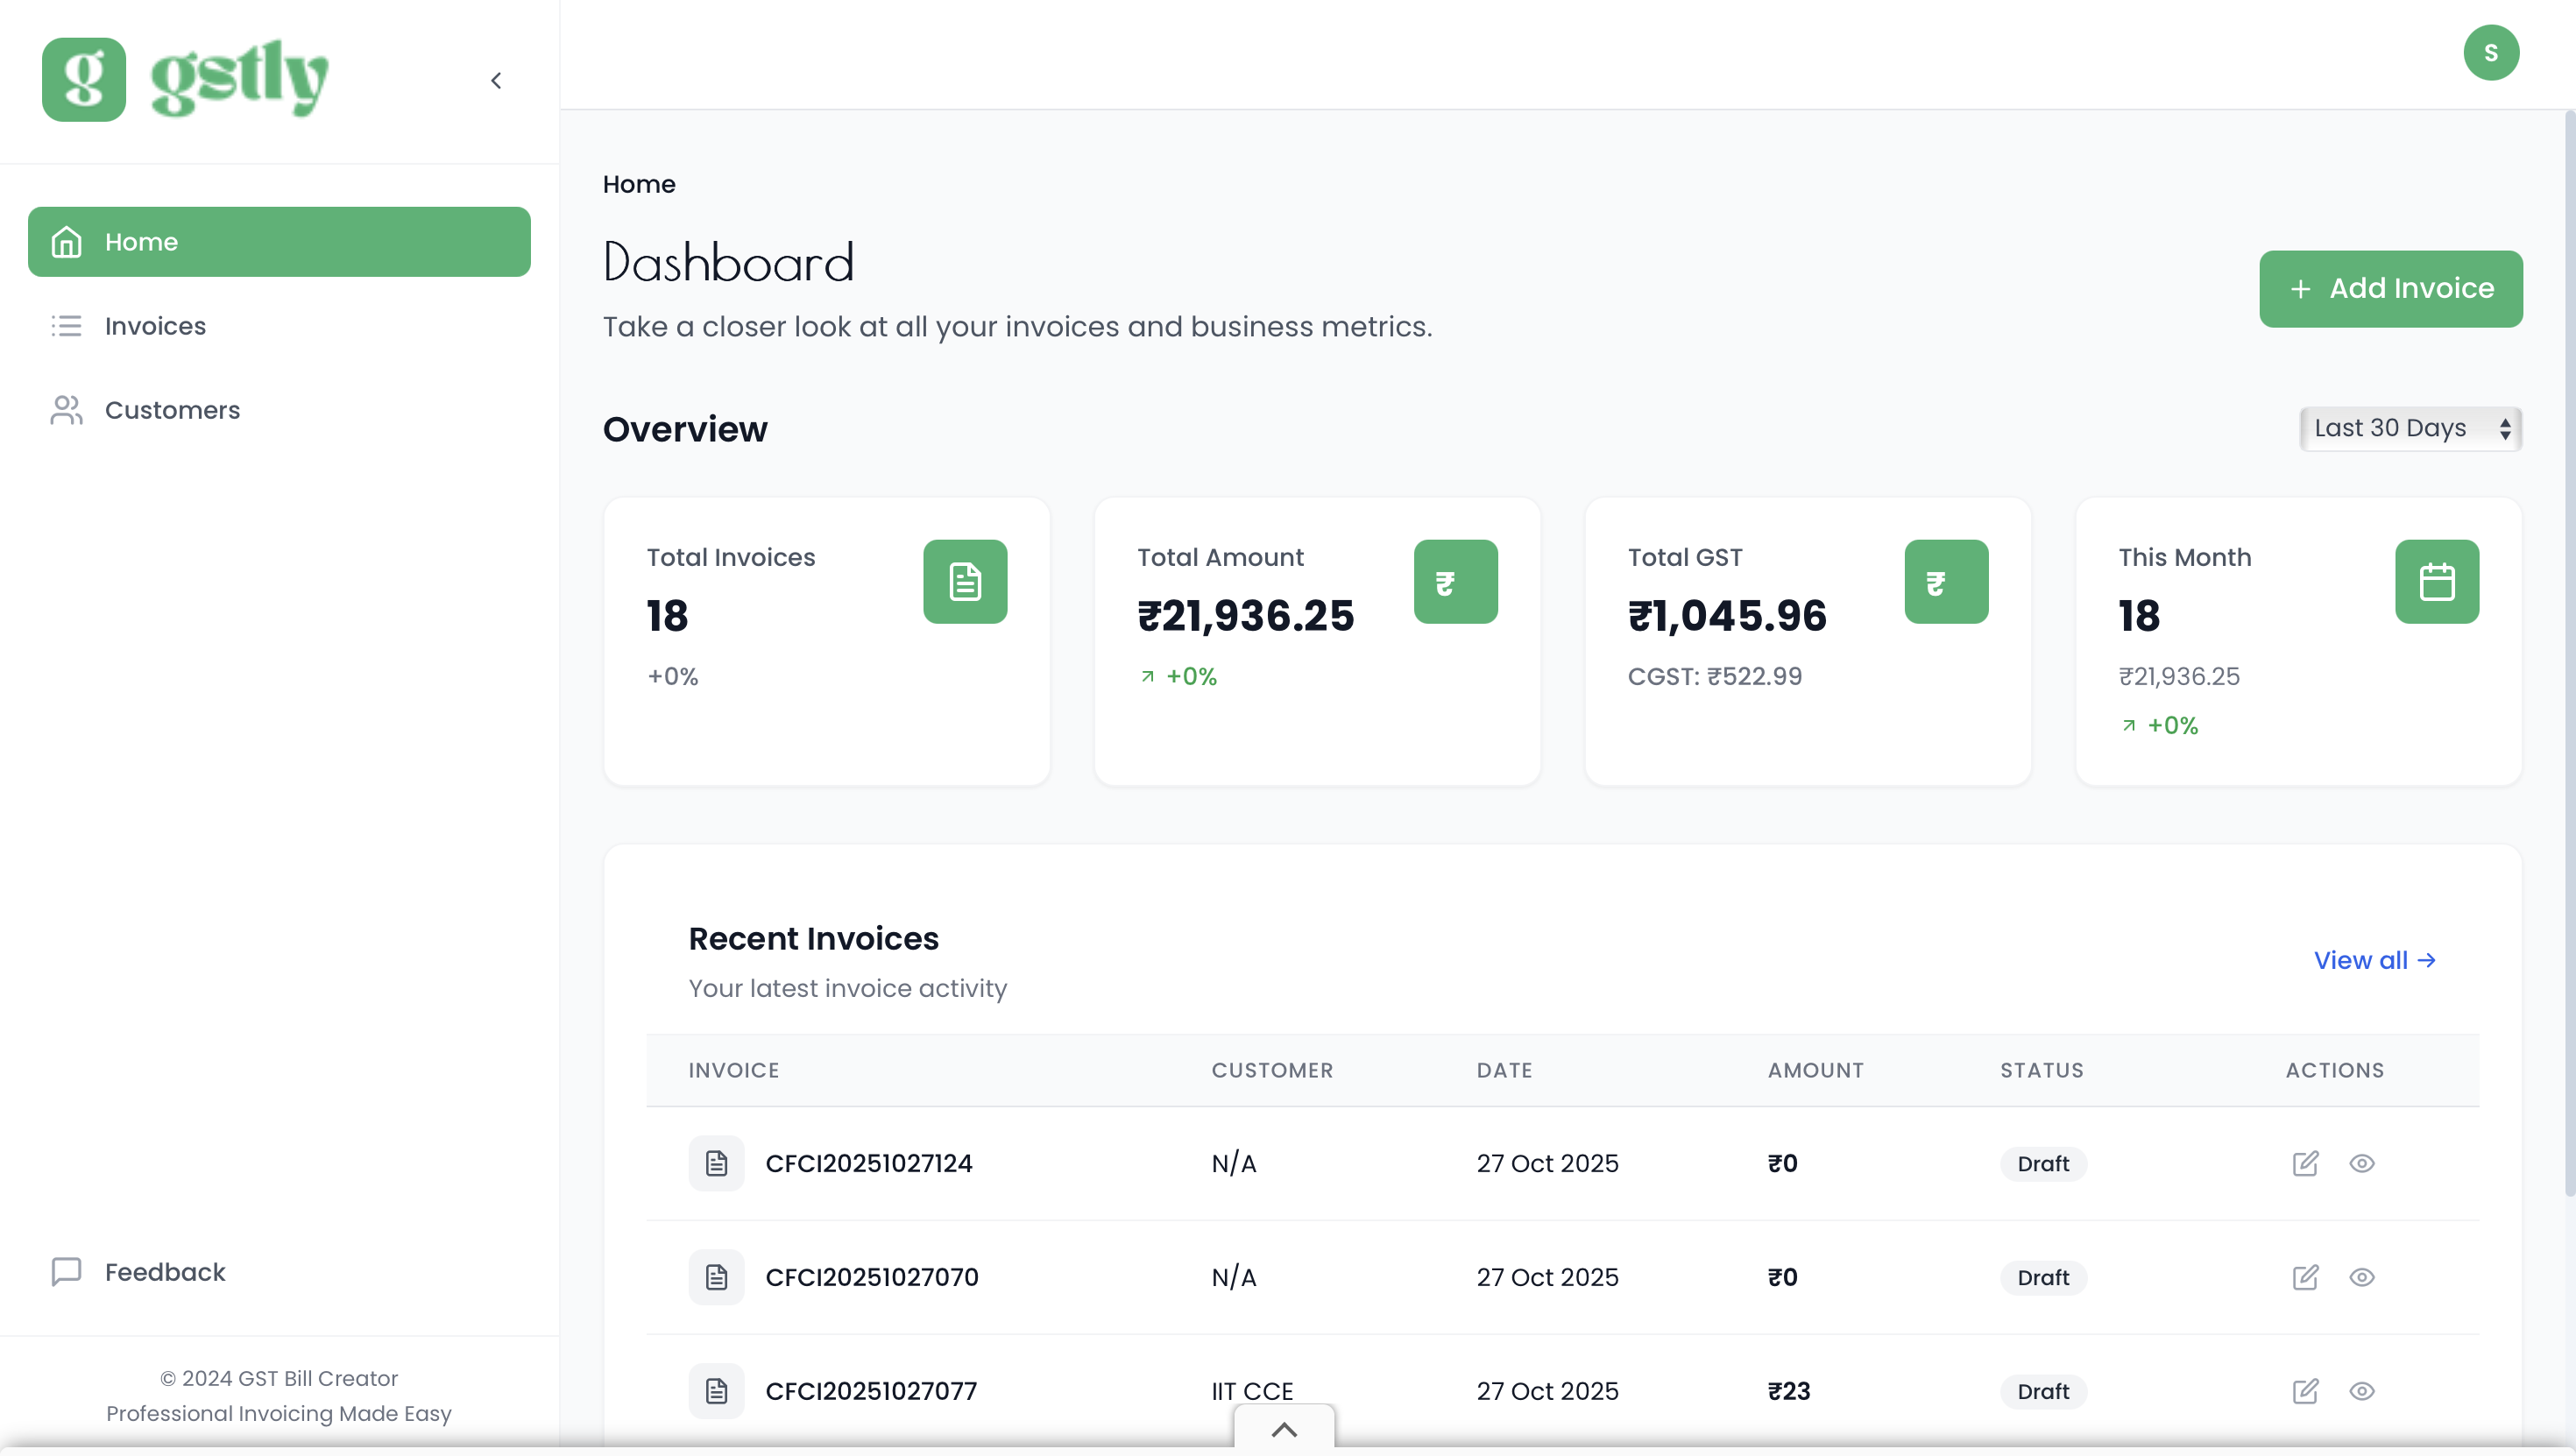Click the rupee icon on Total Amount card
2576x1456 pixels.
[1455, 581]
